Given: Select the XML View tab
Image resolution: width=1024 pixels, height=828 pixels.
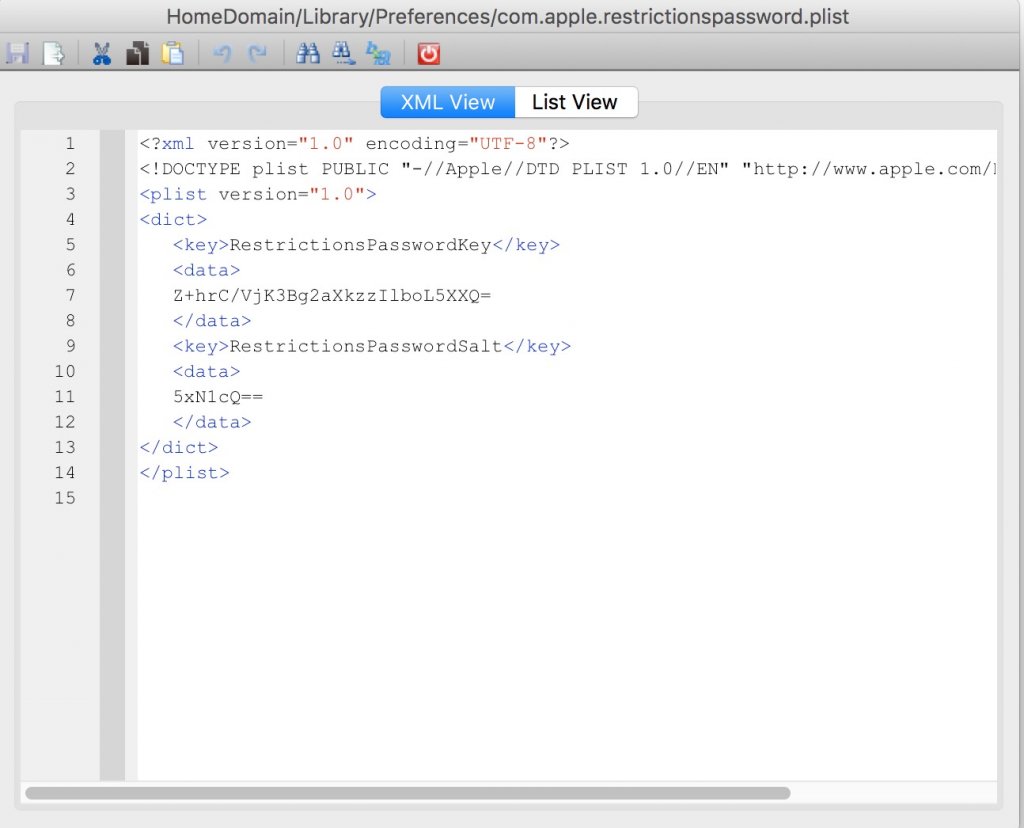Looking at the screenshot, I should coord(447,101).
